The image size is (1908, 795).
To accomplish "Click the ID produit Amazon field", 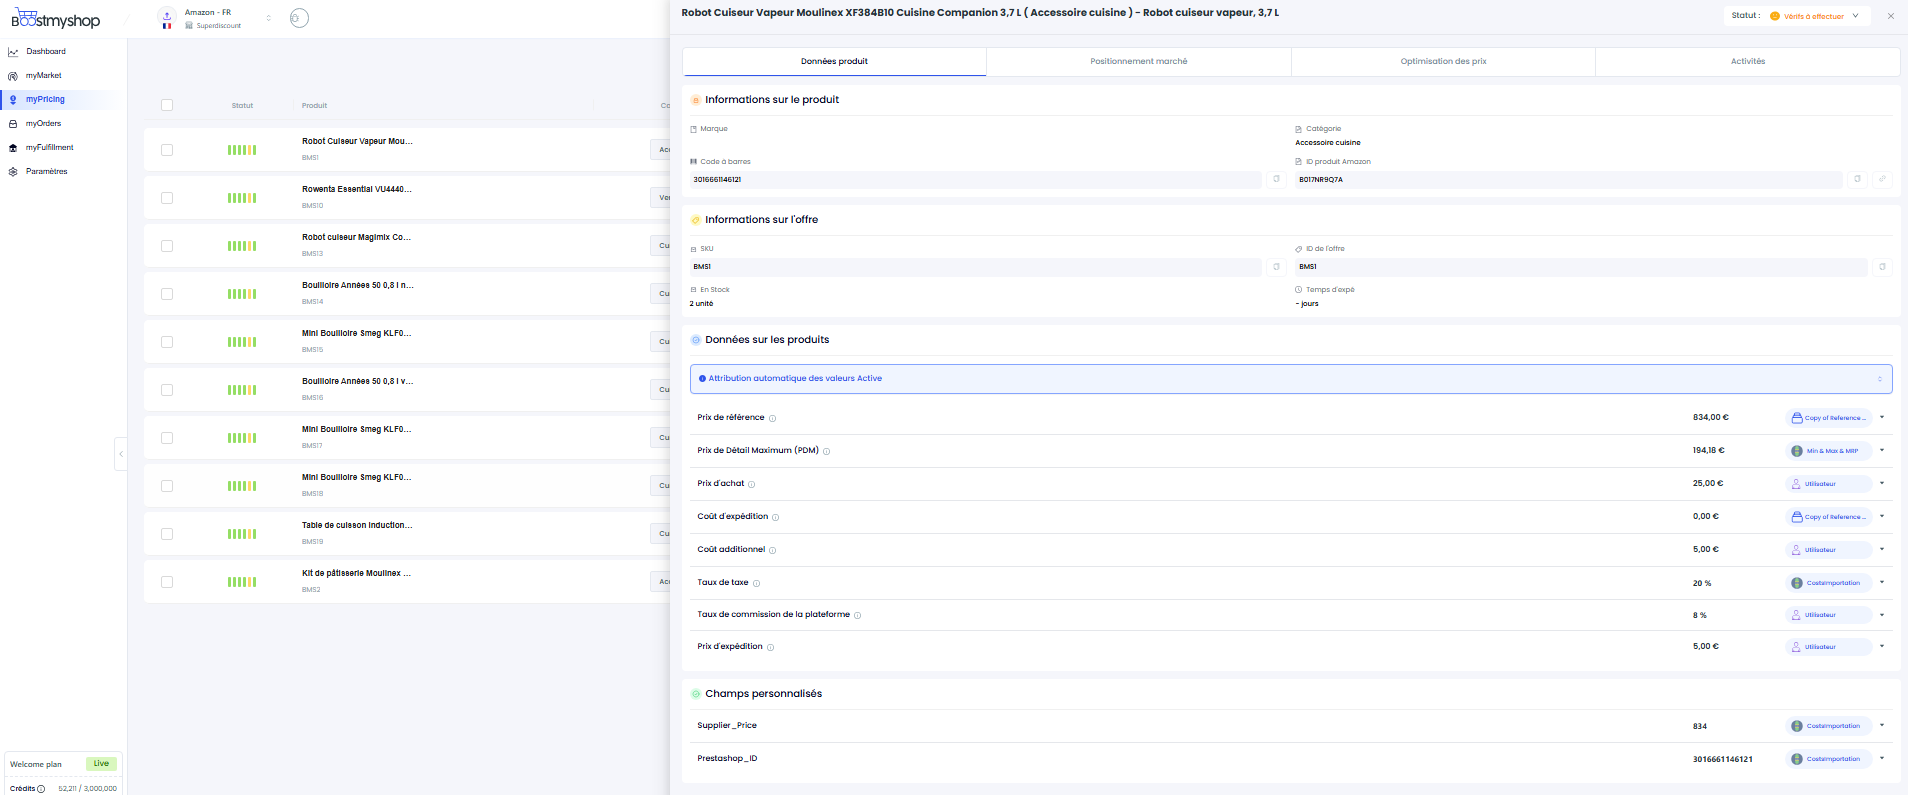I will click(1568, 180).
